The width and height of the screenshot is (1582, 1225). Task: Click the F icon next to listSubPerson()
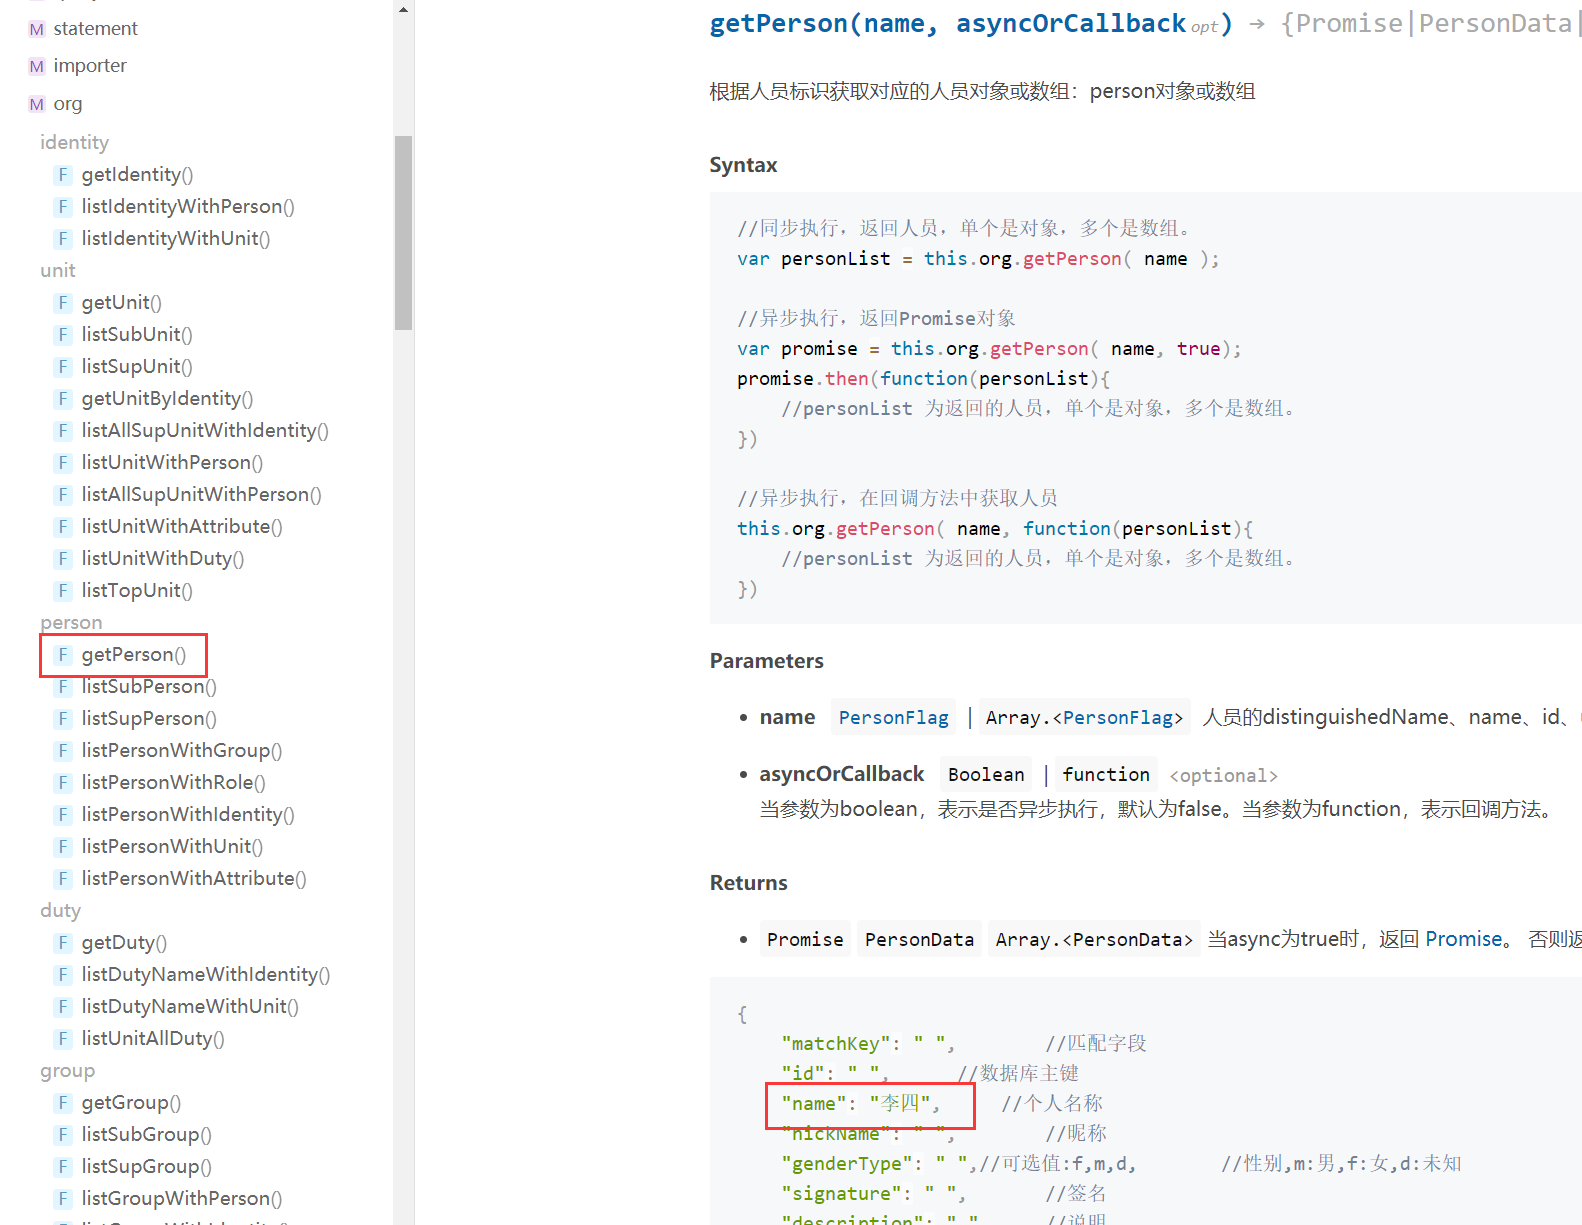[x=63, y=686]
